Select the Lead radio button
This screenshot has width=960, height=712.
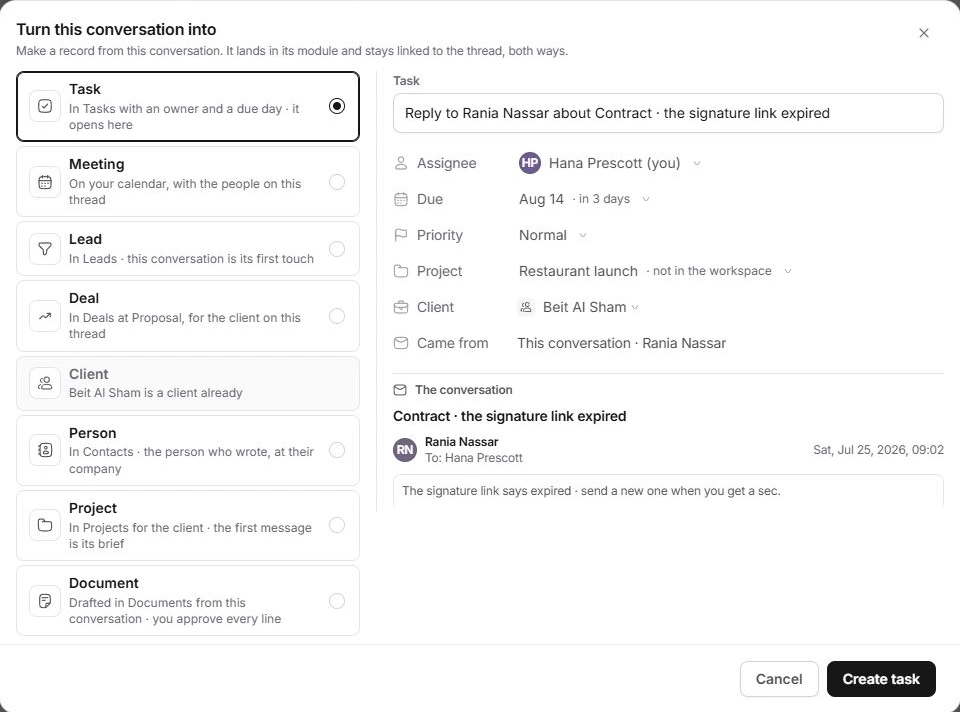(x=337, y=249)
